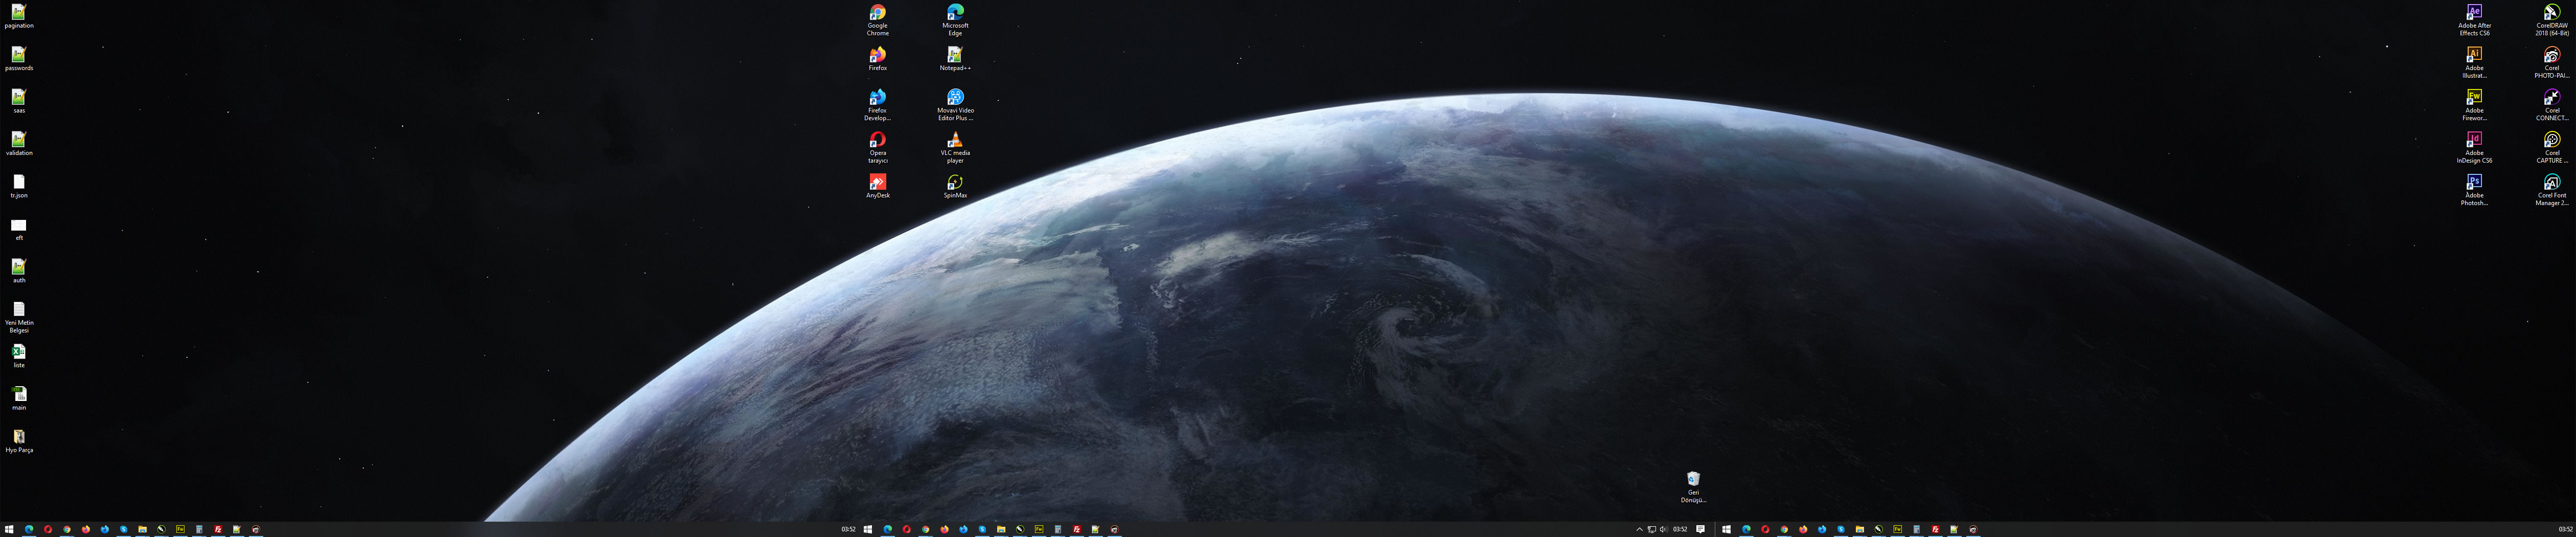
Task: Open FileZilla on the right monitor's taskbar
Action: click(x=1935, y=529)
